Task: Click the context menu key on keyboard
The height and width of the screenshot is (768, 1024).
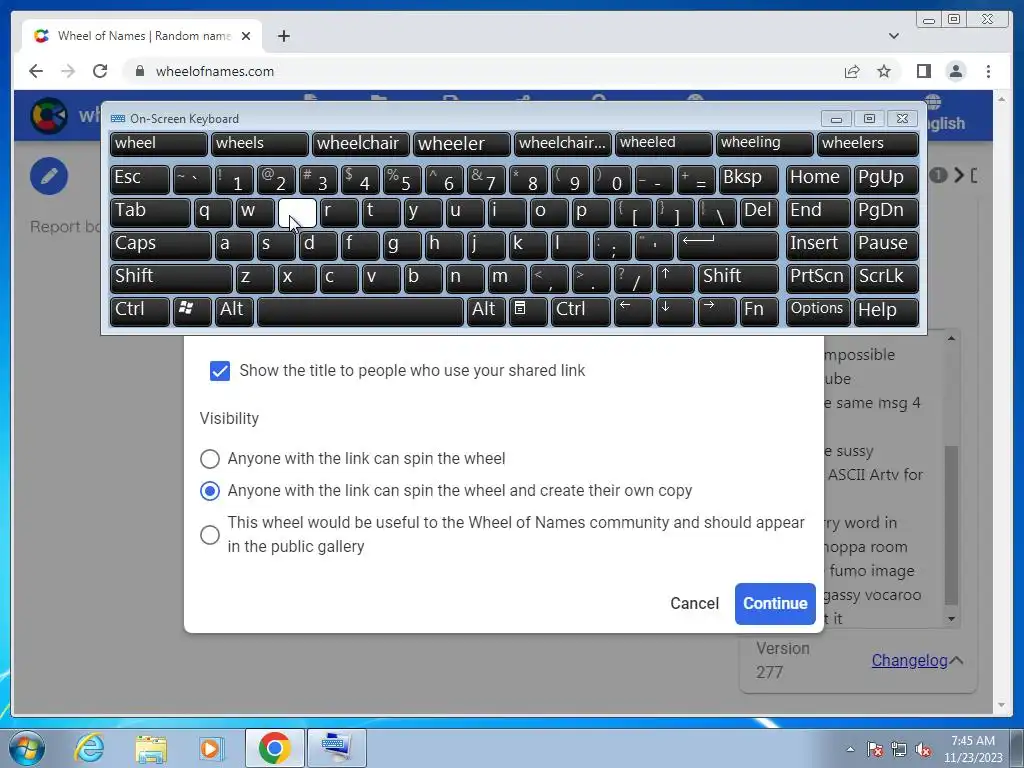Action: click(x=528, y=311)
